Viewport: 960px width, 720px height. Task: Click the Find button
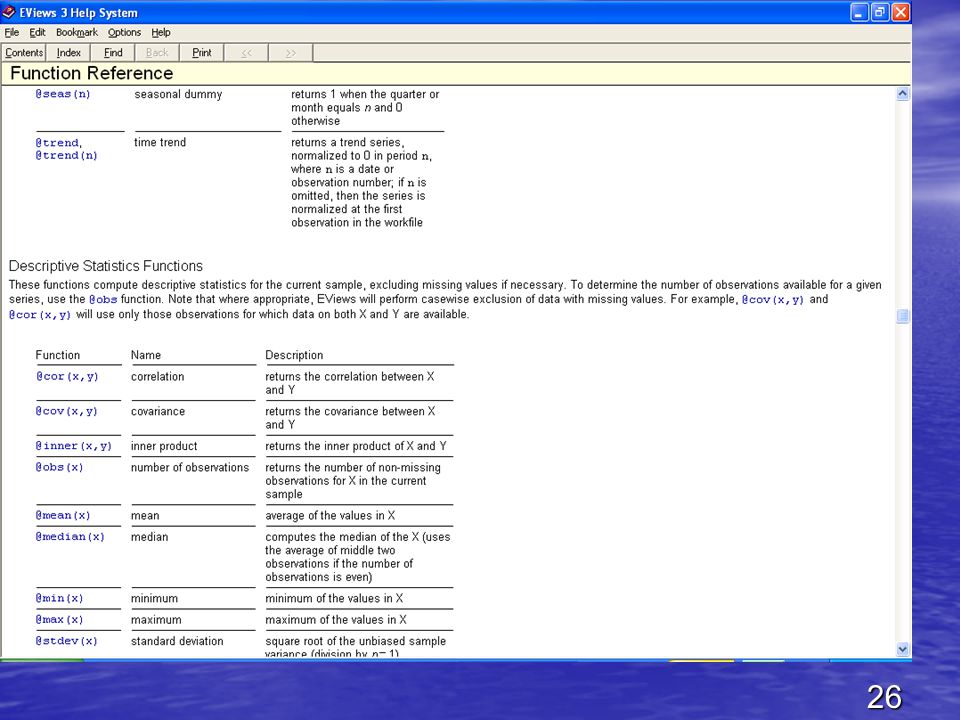point(113,53)
